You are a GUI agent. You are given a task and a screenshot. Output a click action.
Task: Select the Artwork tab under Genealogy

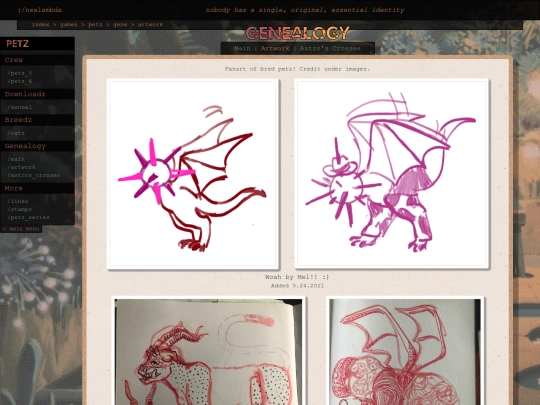(x=275, y=48)
